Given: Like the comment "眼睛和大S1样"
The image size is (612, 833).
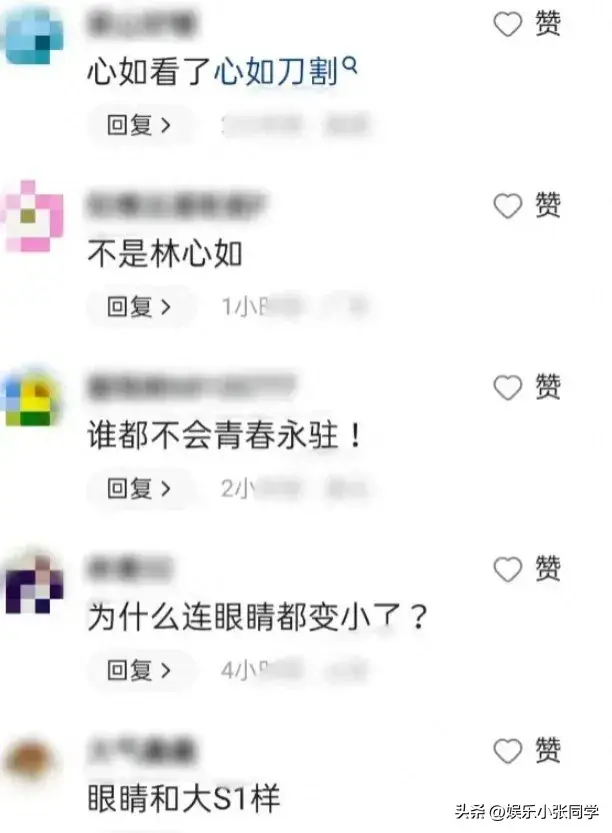Looking at the screenshot, I should (508, 751).
